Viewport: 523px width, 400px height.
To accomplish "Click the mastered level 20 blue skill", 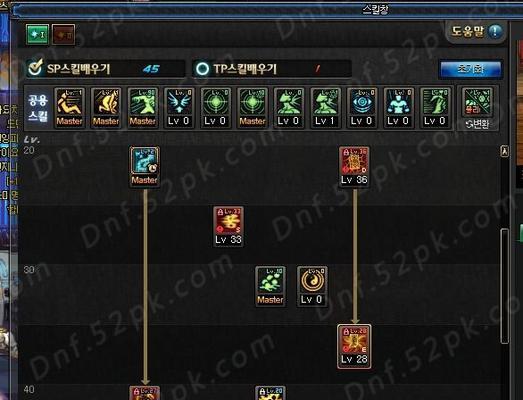I will pos(144,166).
